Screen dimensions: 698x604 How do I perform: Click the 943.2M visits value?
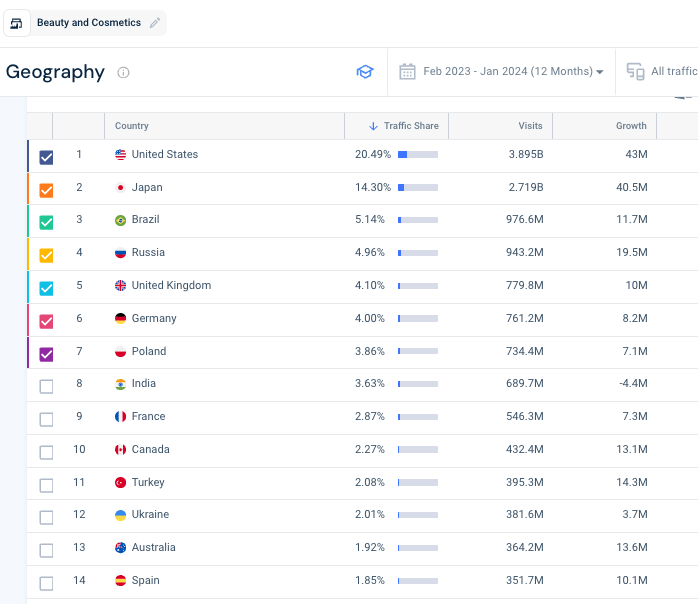[524, 252]
